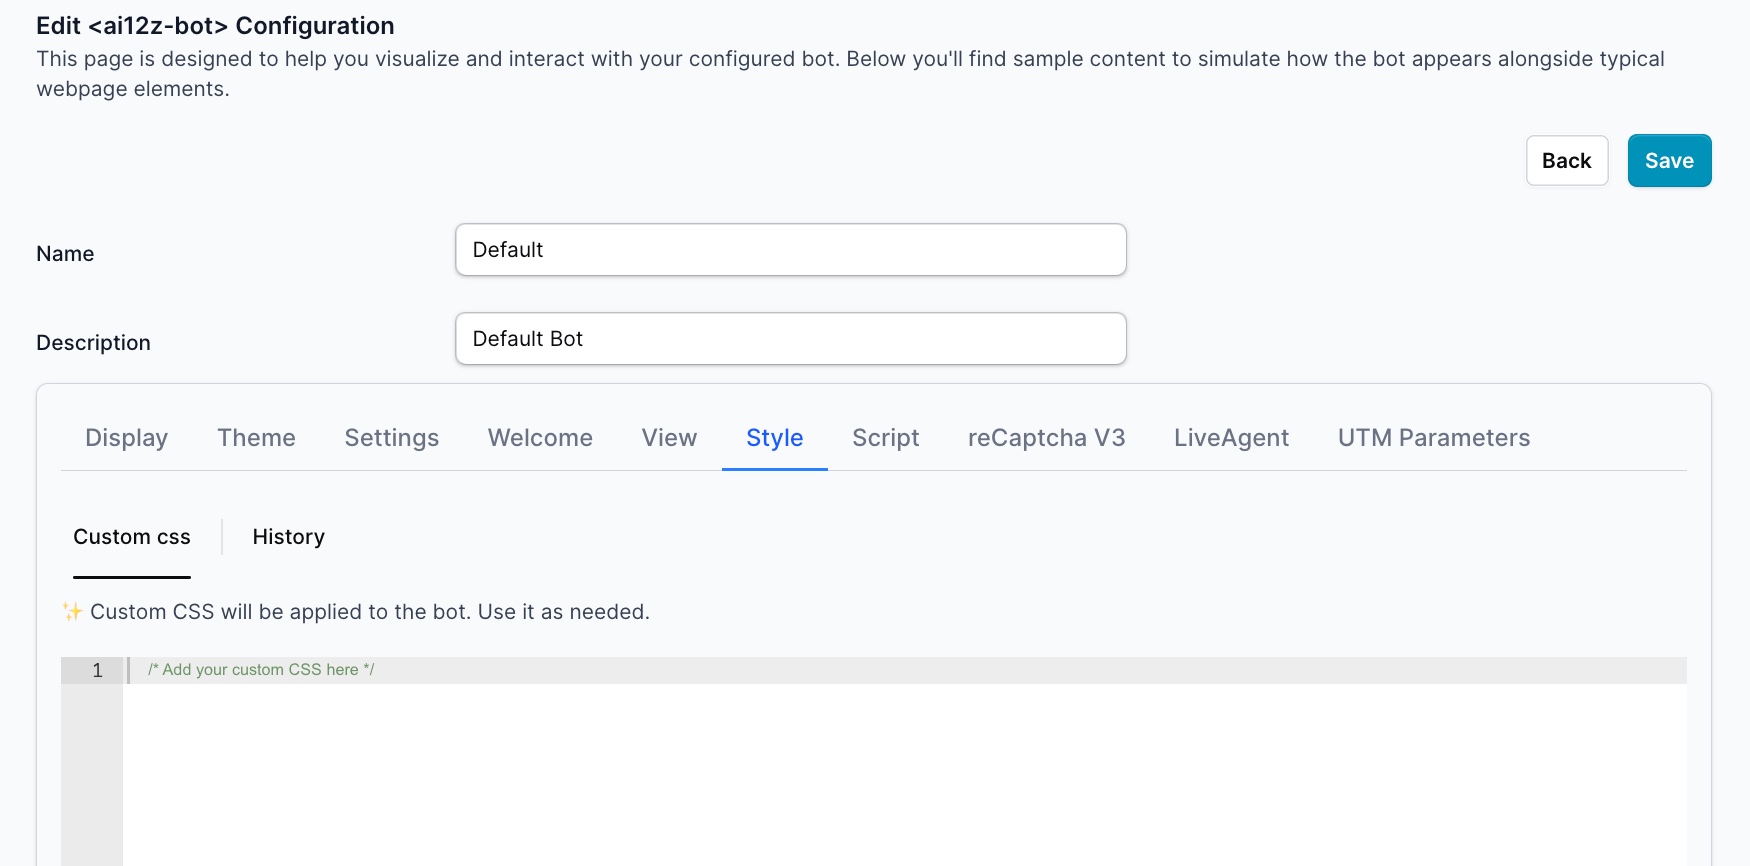
Task: Open the reCaptcha V3 tab
Action: pos(1046,438)
